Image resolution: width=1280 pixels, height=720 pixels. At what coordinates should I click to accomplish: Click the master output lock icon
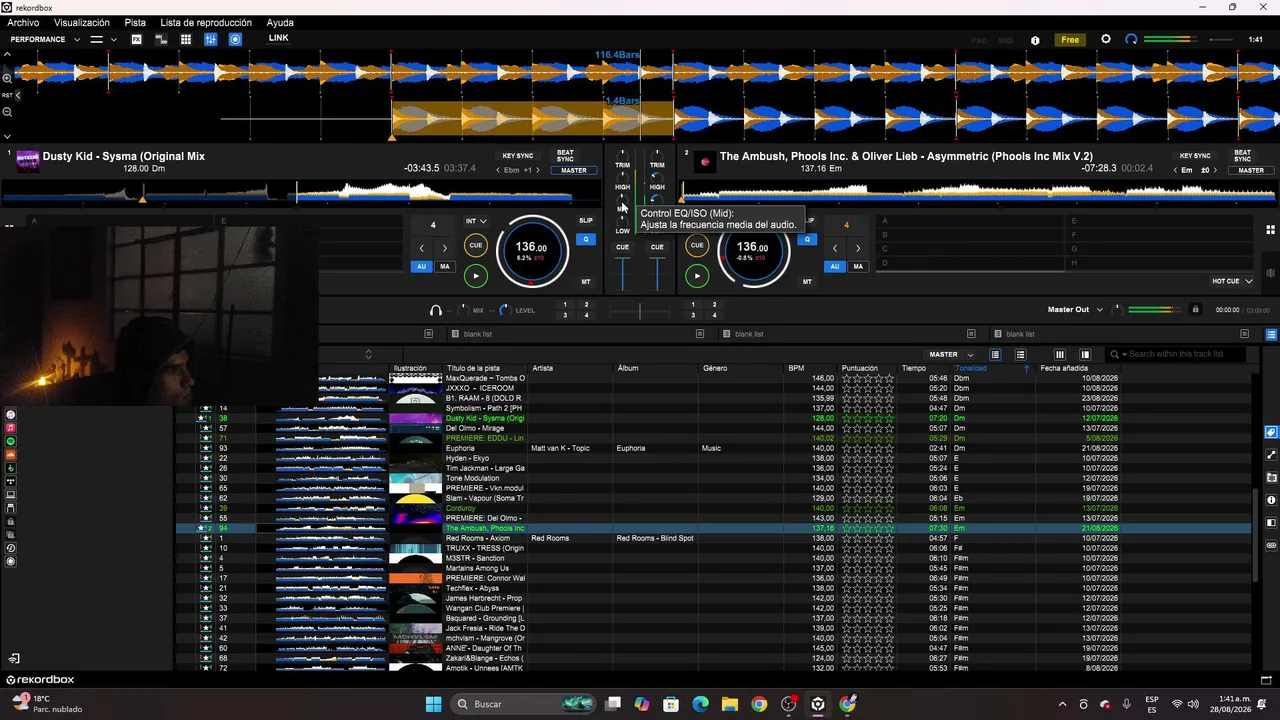click(1195, 310)
